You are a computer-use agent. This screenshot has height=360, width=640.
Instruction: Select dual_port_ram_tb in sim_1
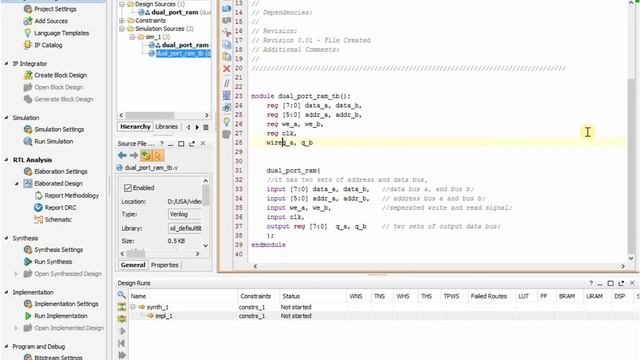(183, 53)
